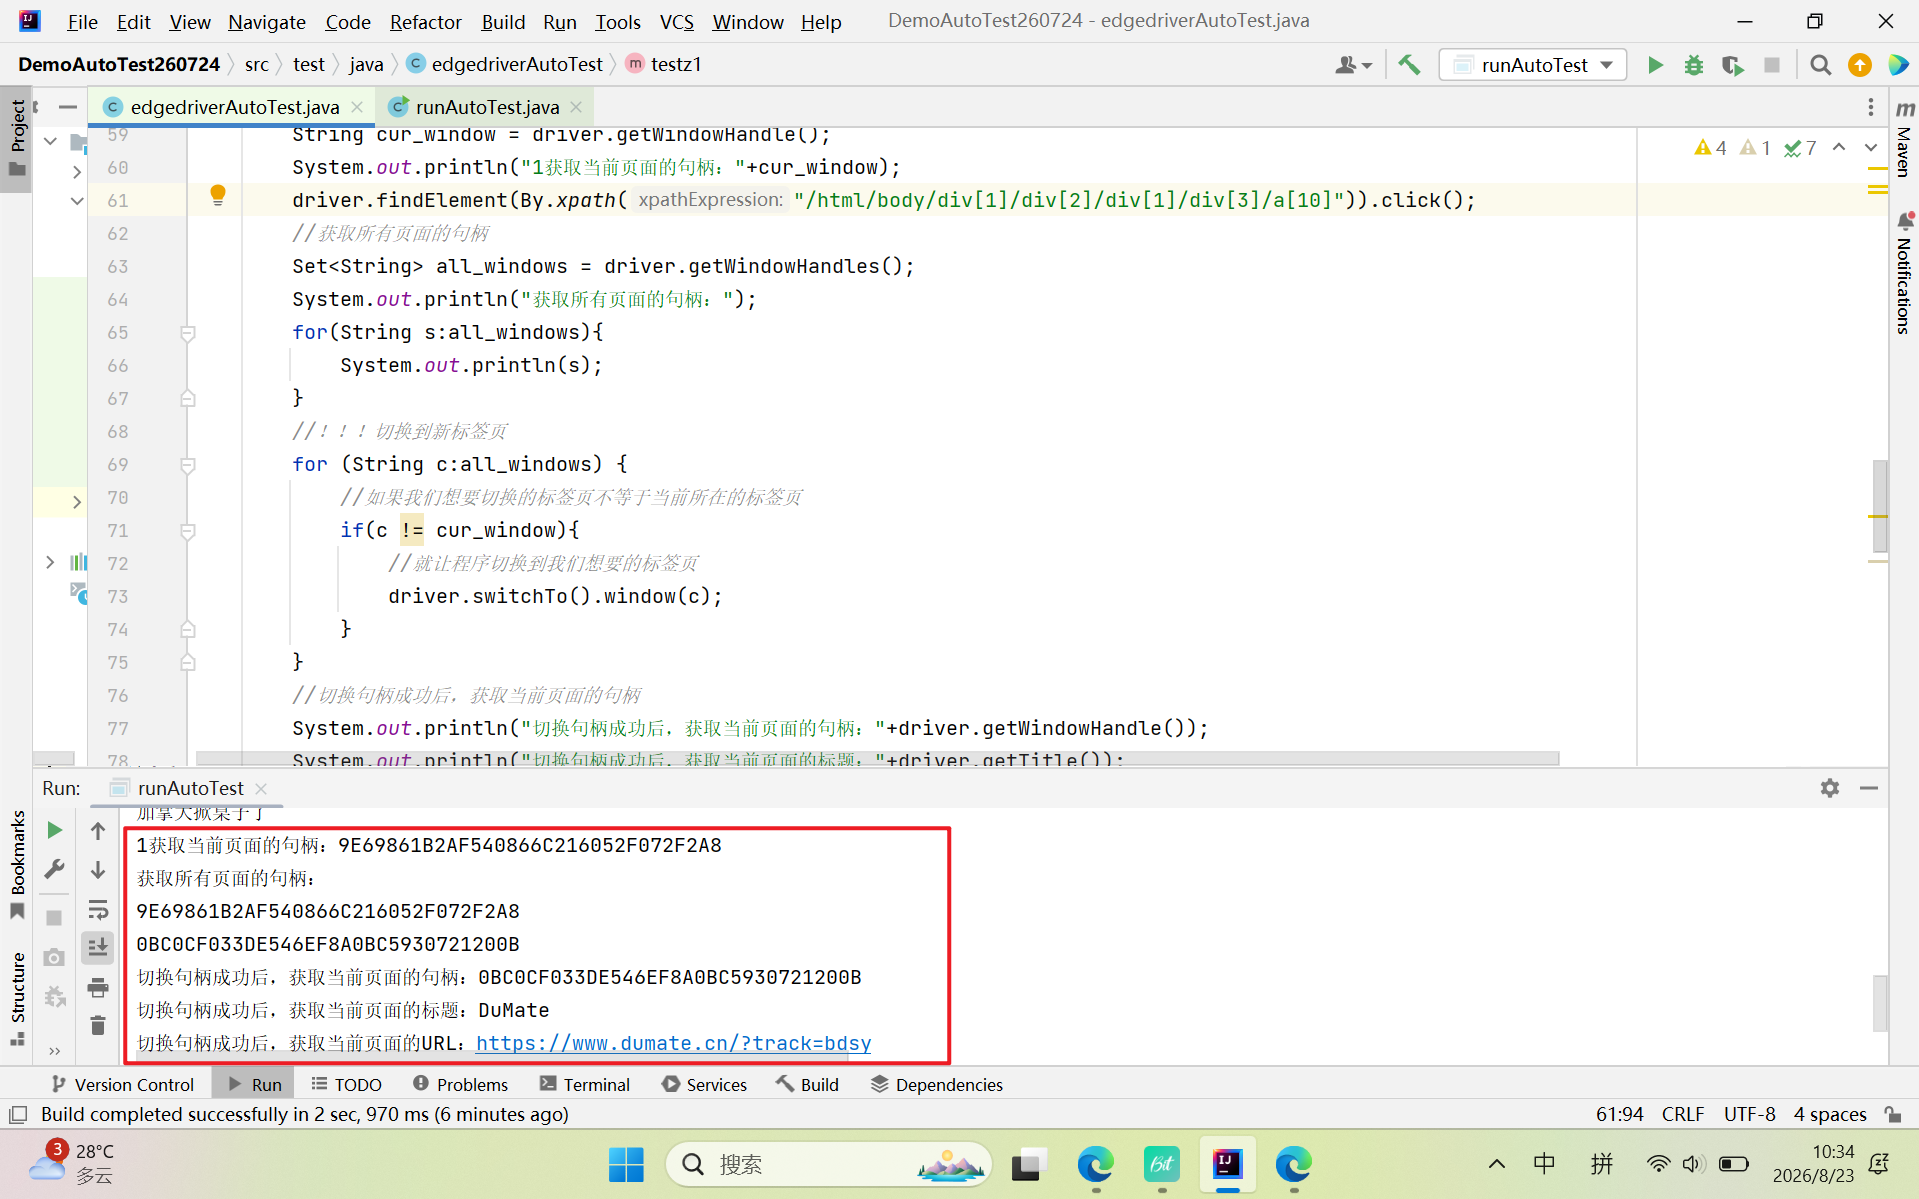
Task: Capture thread dump camera icon
Action: tap(54, 957)
